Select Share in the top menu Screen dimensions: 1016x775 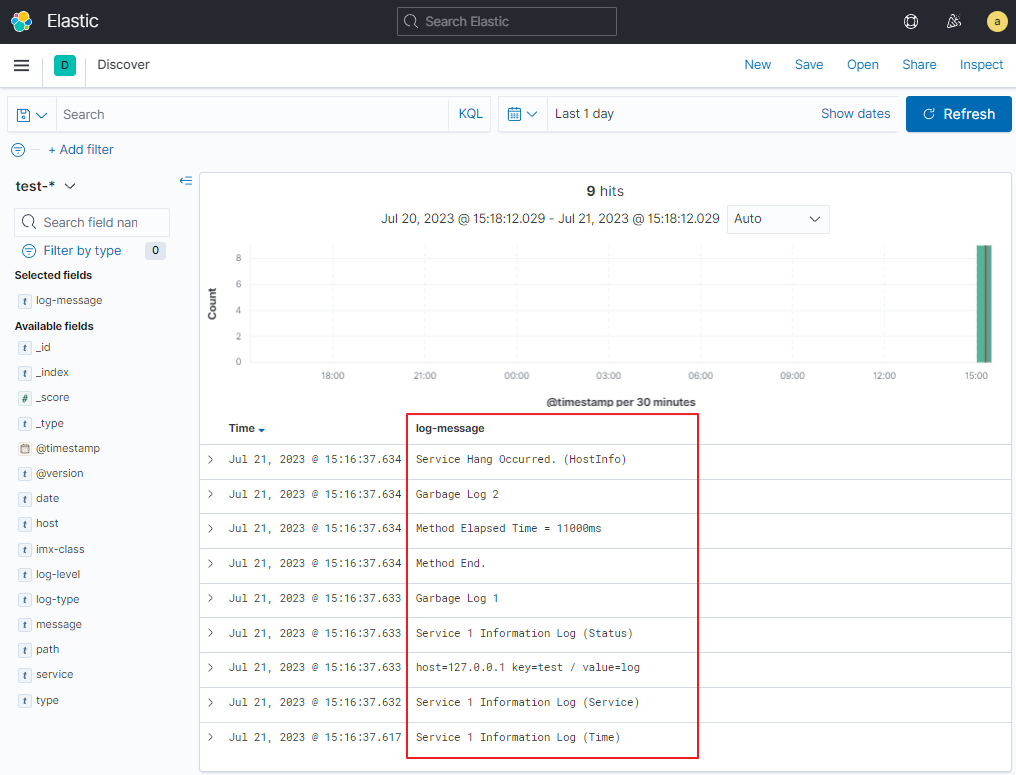(919, 65)
